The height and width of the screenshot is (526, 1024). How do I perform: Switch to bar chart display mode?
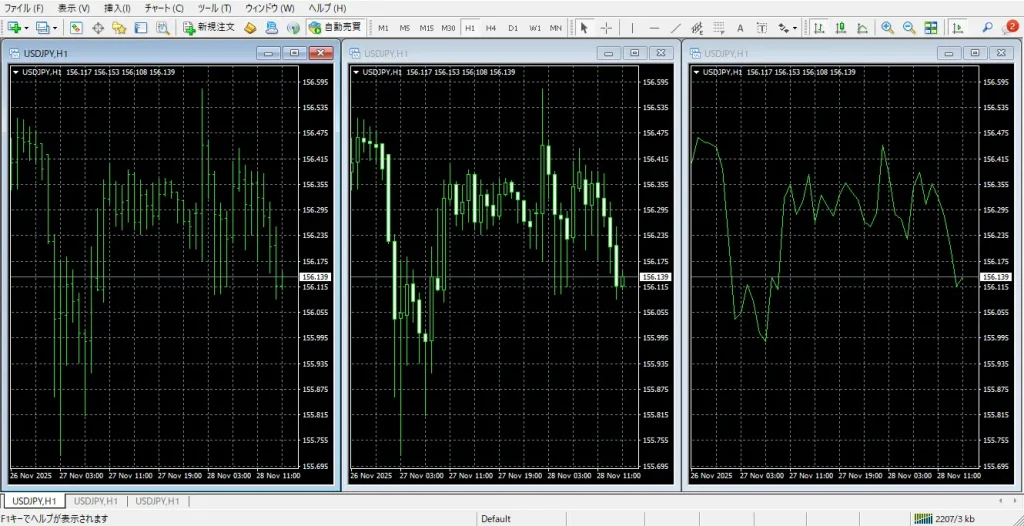click(819, 28)
